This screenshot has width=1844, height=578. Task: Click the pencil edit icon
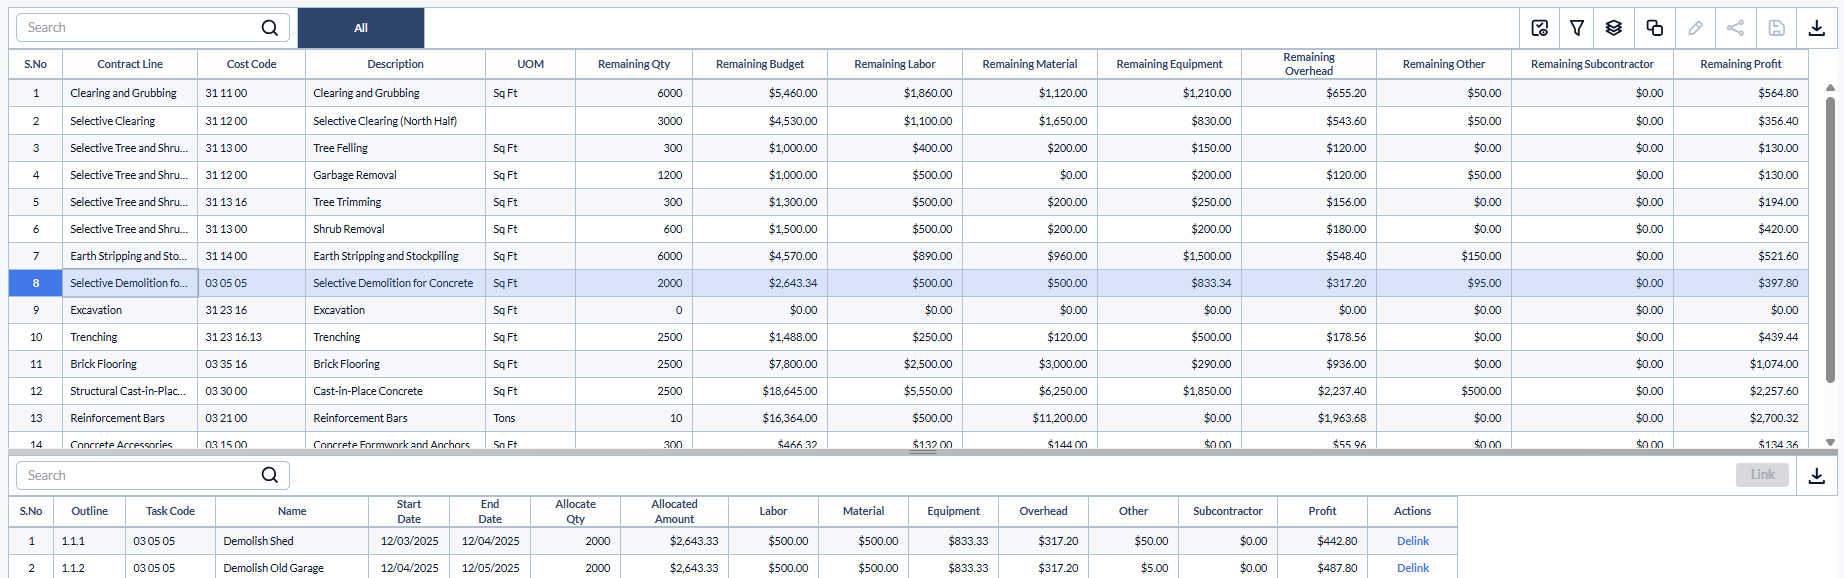pos(1696,28)
